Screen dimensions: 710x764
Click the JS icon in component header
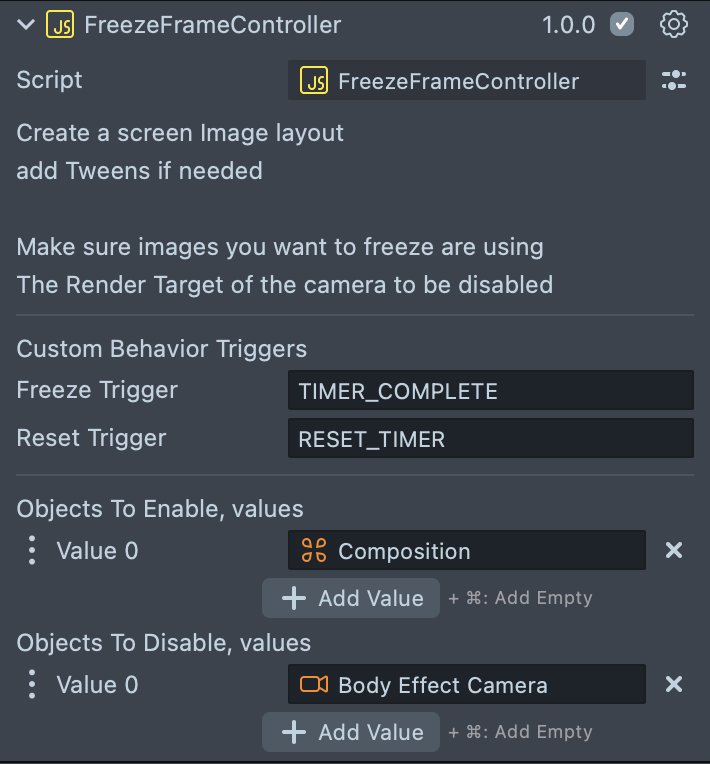click(60, 25)
